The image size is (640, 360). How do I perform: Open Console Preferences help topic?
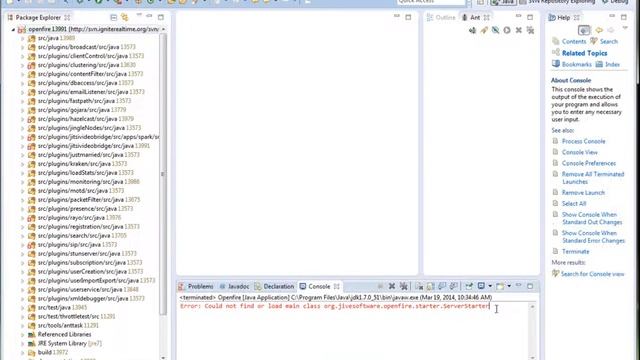(589, 163)
